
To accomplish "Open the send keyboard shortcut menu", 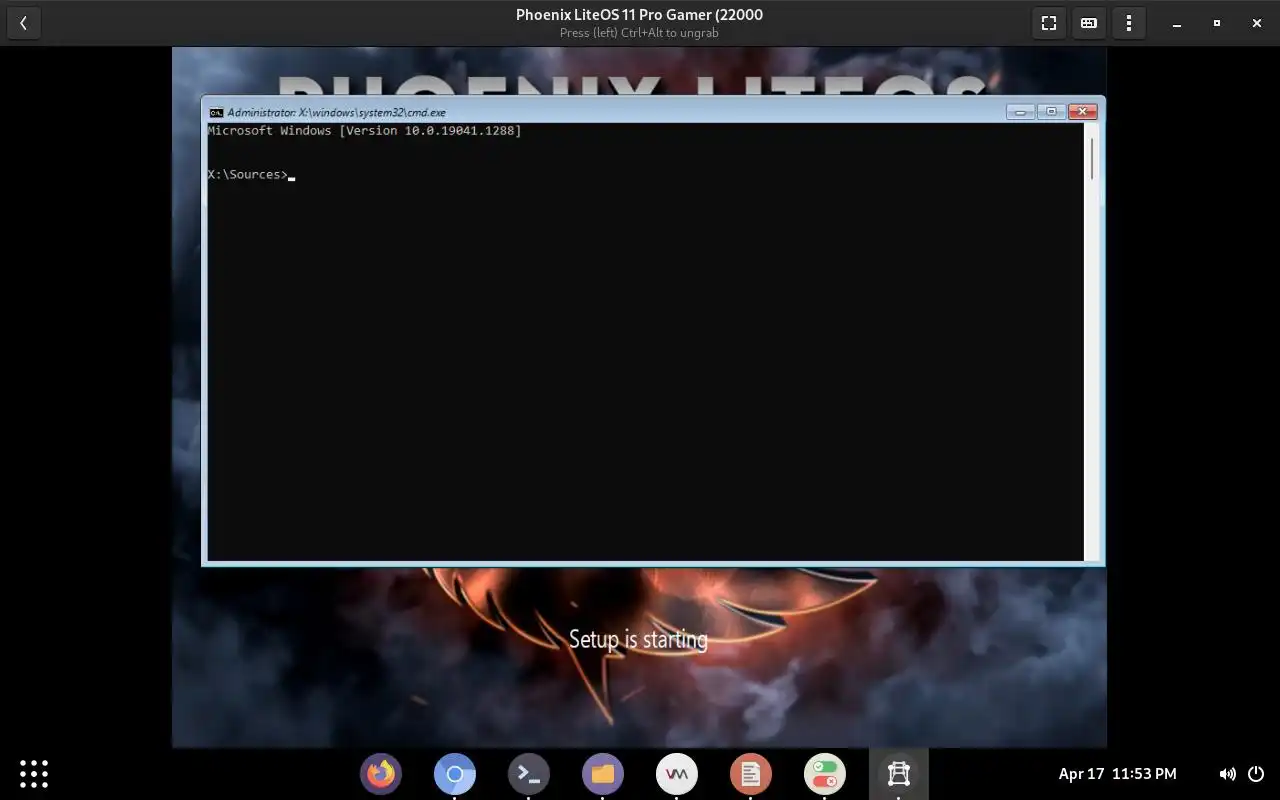I will coord(1089,23).
